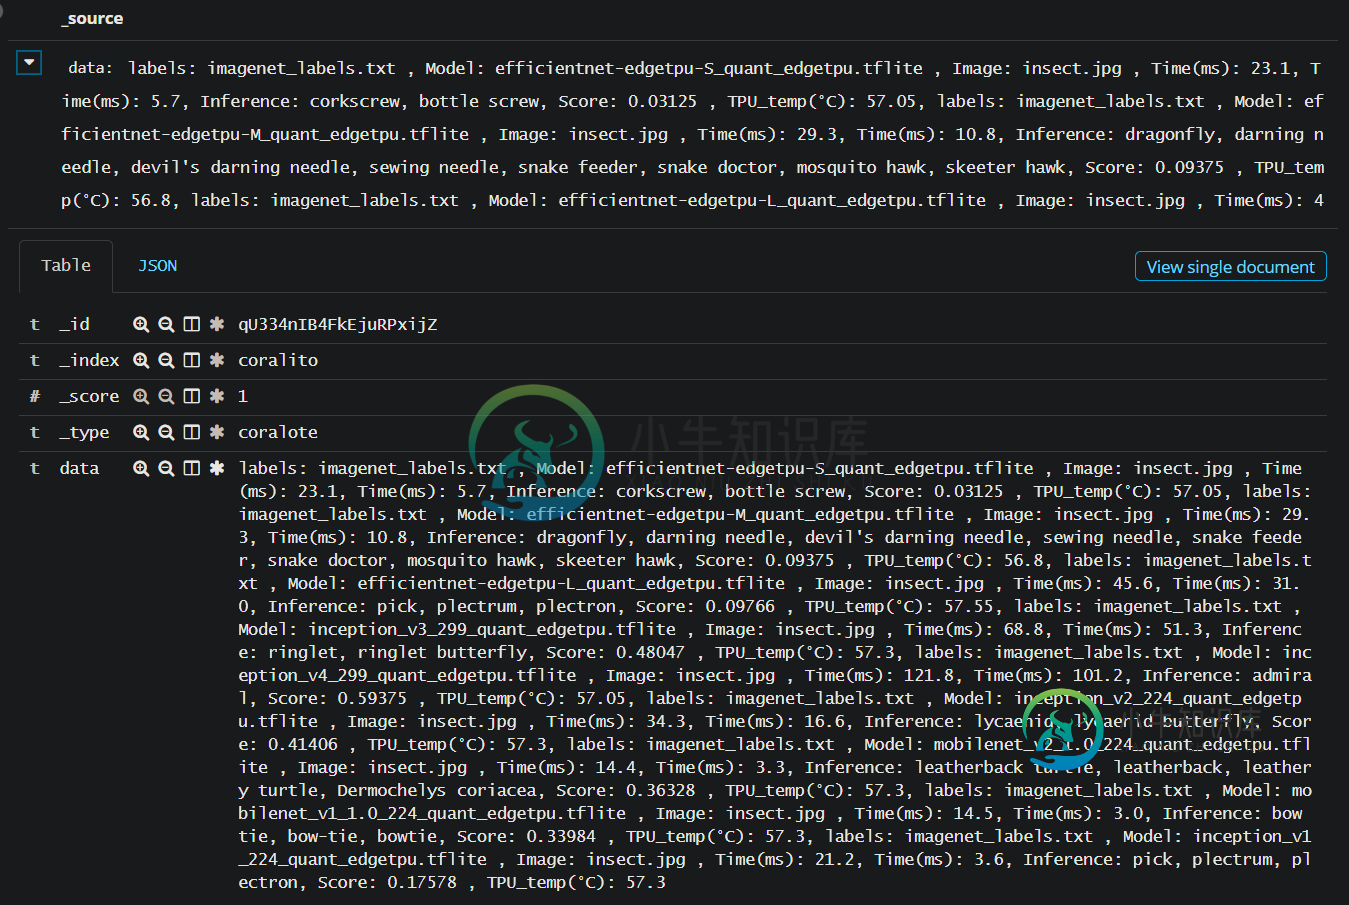Filter for value on data row

point(141,468)
